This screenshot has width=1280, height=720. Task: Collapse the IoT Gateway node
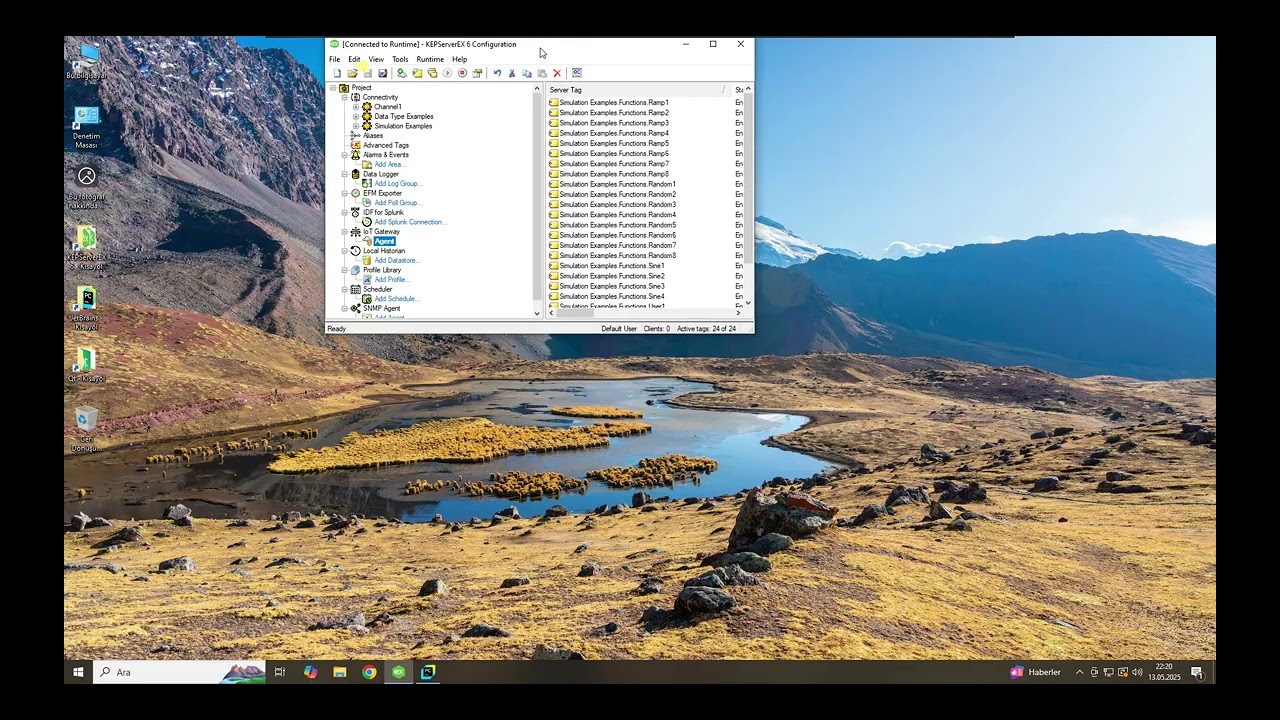345,232
